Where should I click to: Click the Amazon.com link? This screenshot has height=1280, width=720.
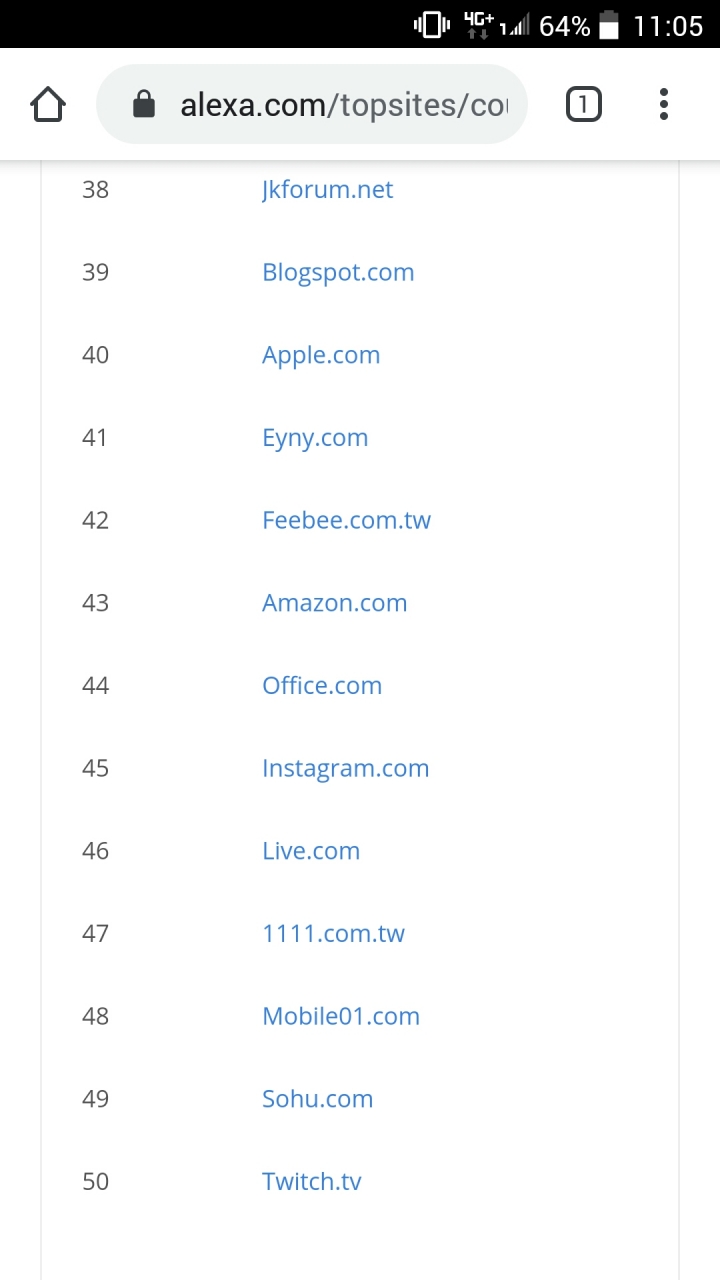(x=335, y=603)
